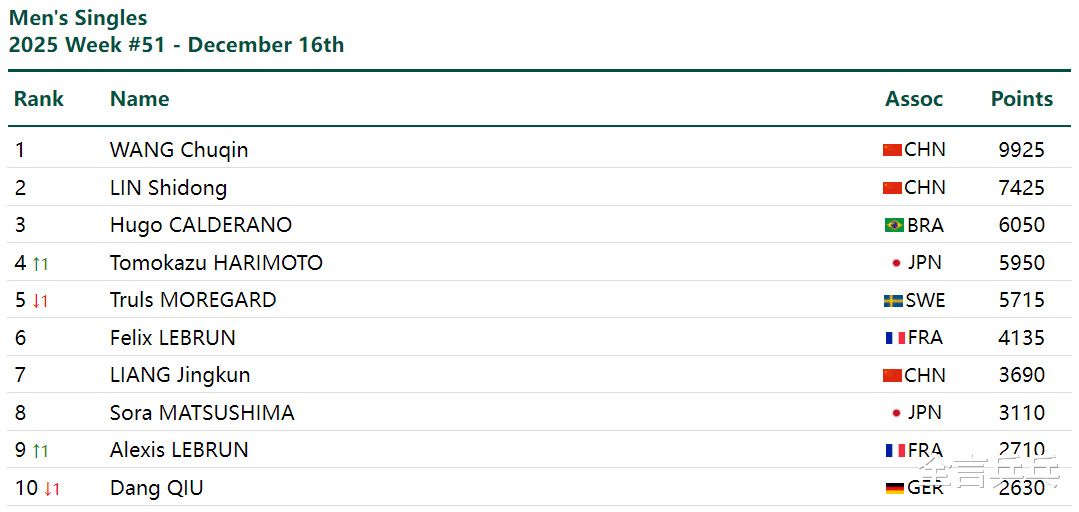
Task: Click the Japan flag beside Tomokazu HARIMOTO
Action: pos(896,263)
